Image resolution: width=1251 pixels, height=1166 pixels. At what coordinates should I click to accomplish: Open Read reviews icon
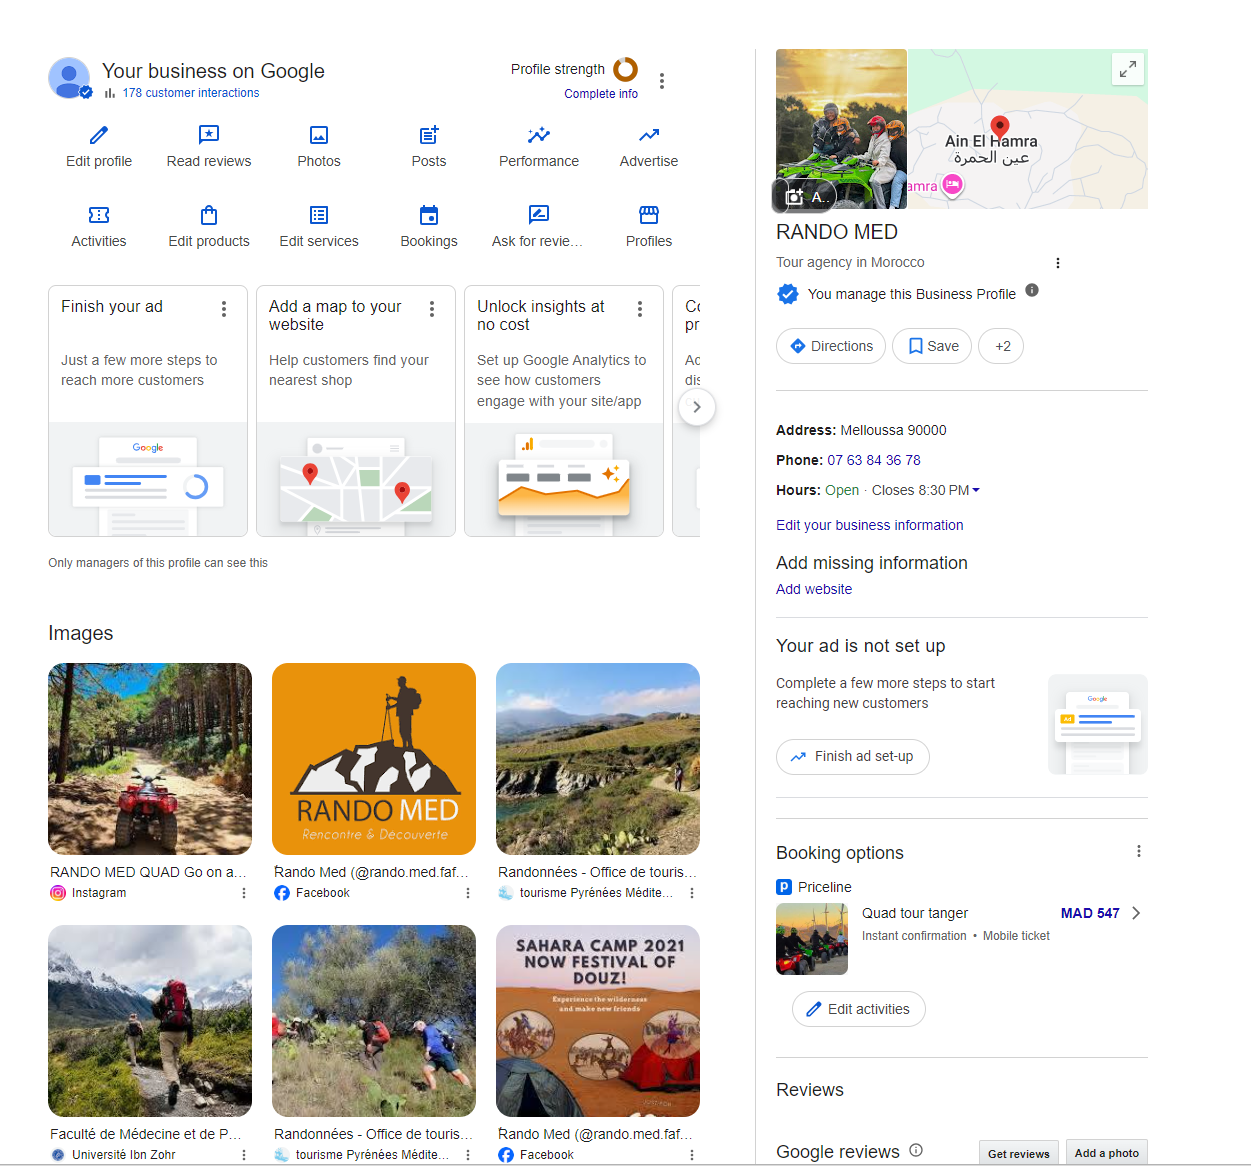209,135
